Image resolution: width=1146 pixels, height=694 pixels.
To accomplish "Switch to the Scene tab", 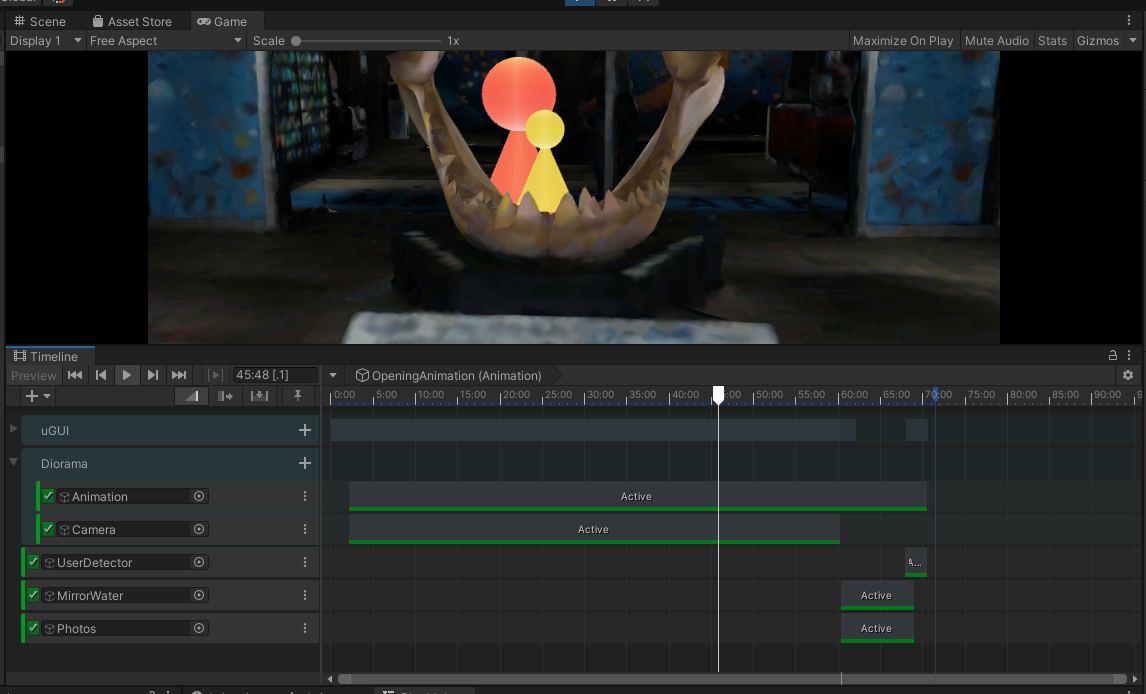I will coord(40,21).
